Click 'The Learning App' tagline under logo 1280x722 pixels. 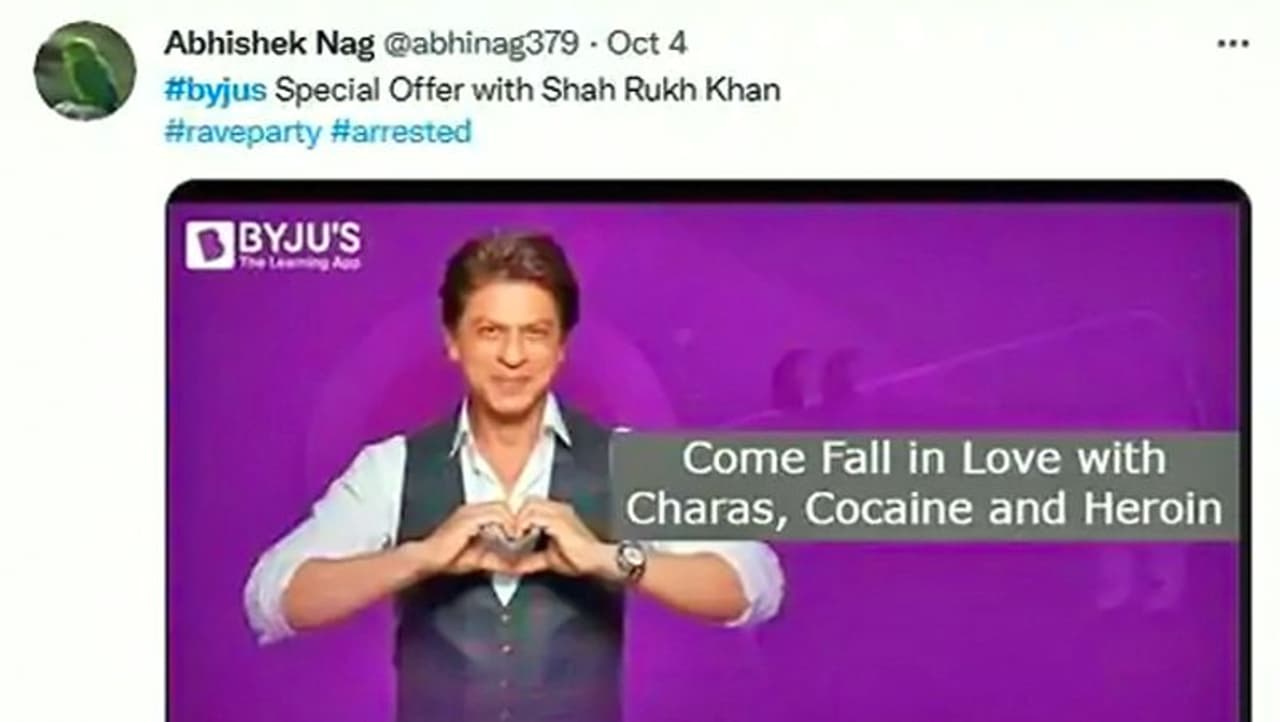coord(299,263)
